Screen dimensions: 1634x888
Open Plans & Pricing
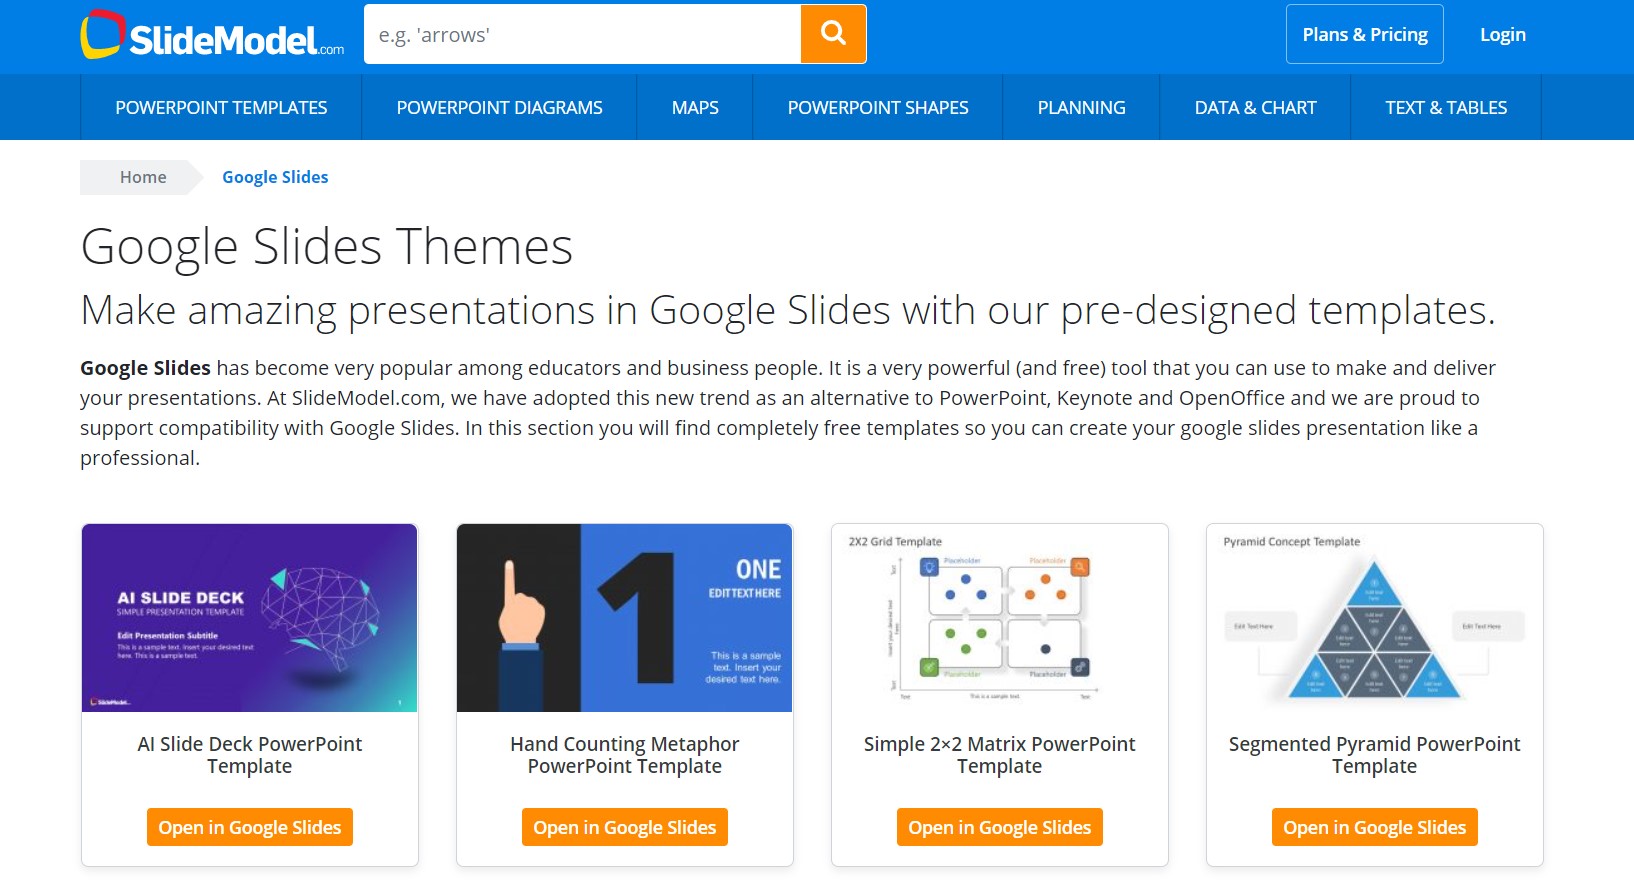click(x=1365, y=34)
